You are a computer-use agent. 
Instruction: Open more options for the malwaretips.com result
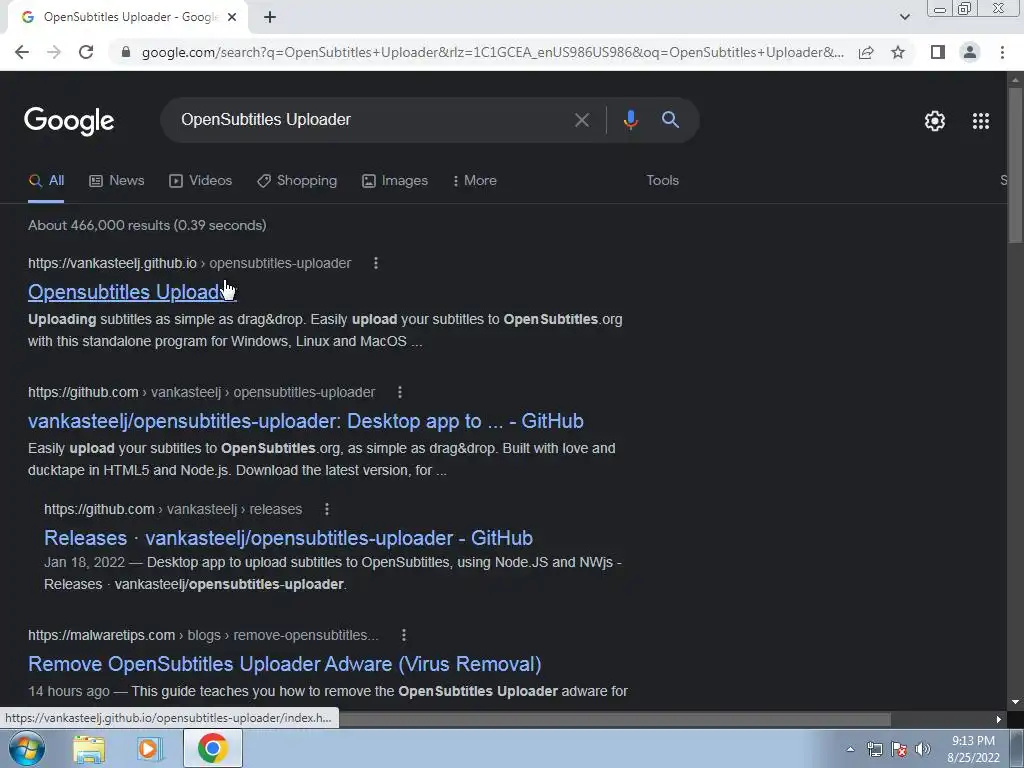(404, 635)
